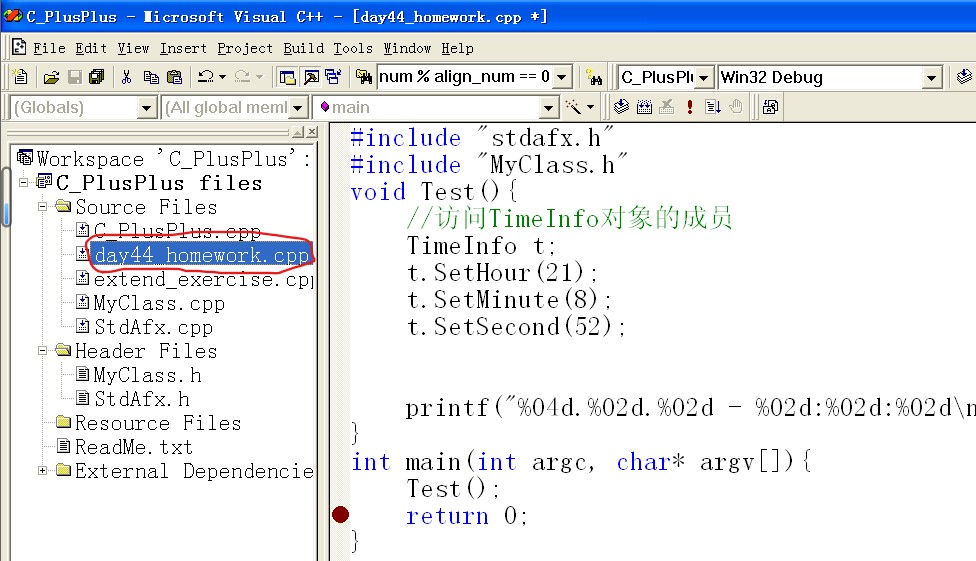Open file folder toolbar icon

[51, 77]
